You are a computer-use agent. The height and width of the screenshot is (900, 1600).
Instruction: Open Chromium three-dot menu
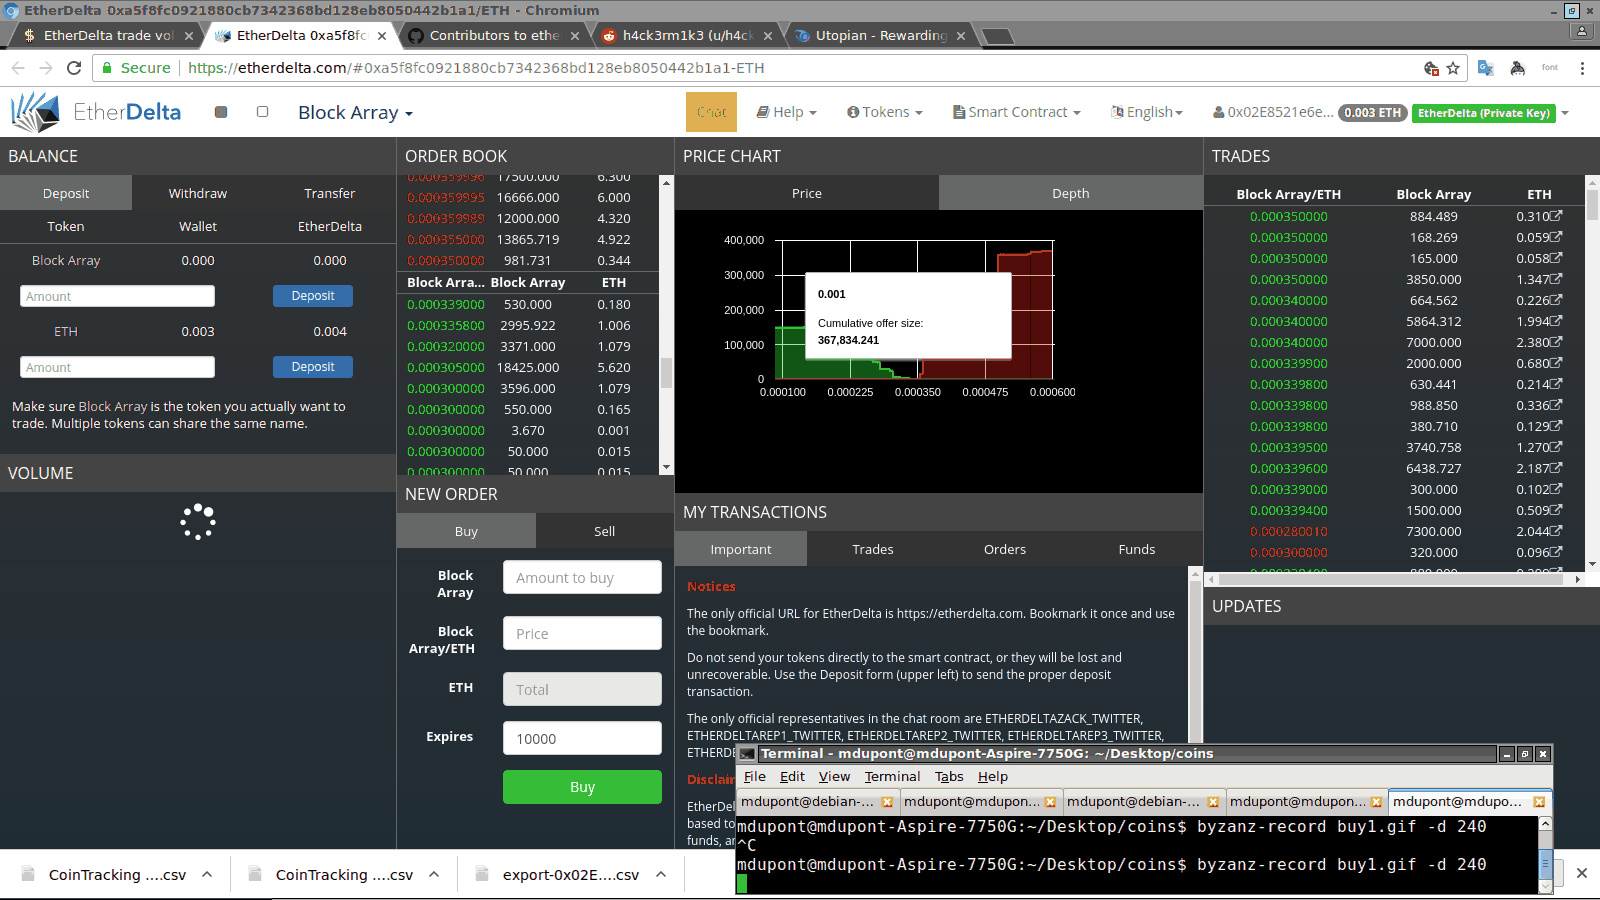[1582, 68]
